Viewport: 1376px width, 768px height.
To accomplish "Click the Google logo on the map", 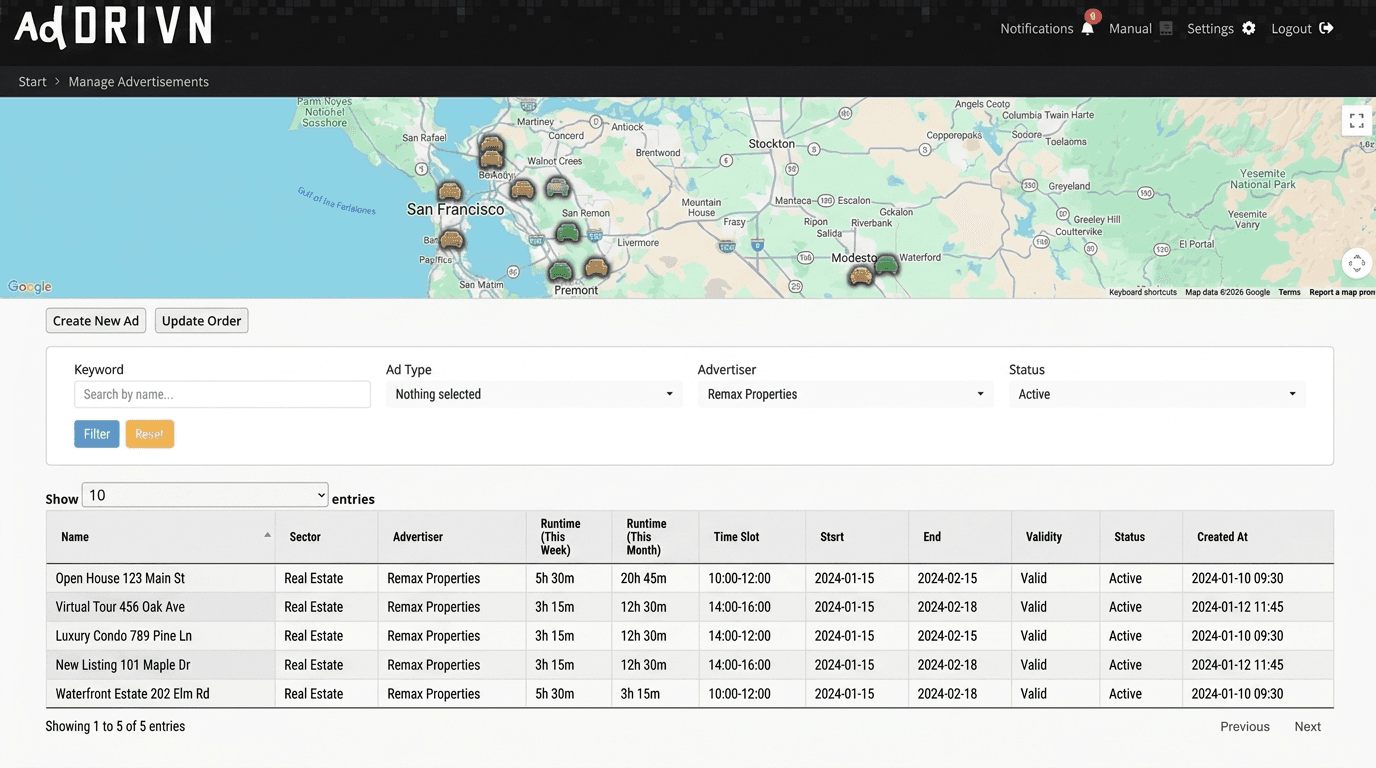I will point(30,287).
